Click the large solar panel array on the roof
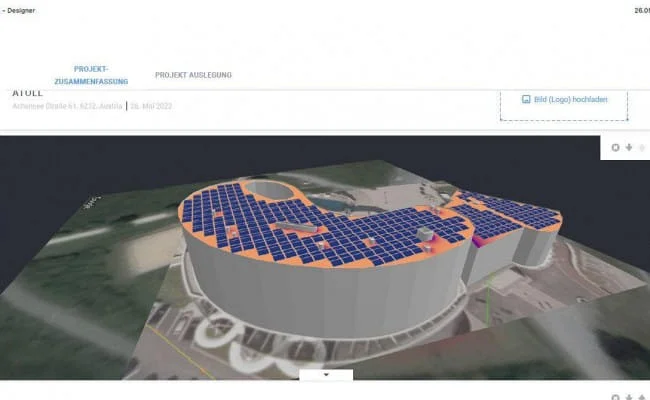This screenshot has height=400, width=650. pyautogui.click(x=340, y=230)
